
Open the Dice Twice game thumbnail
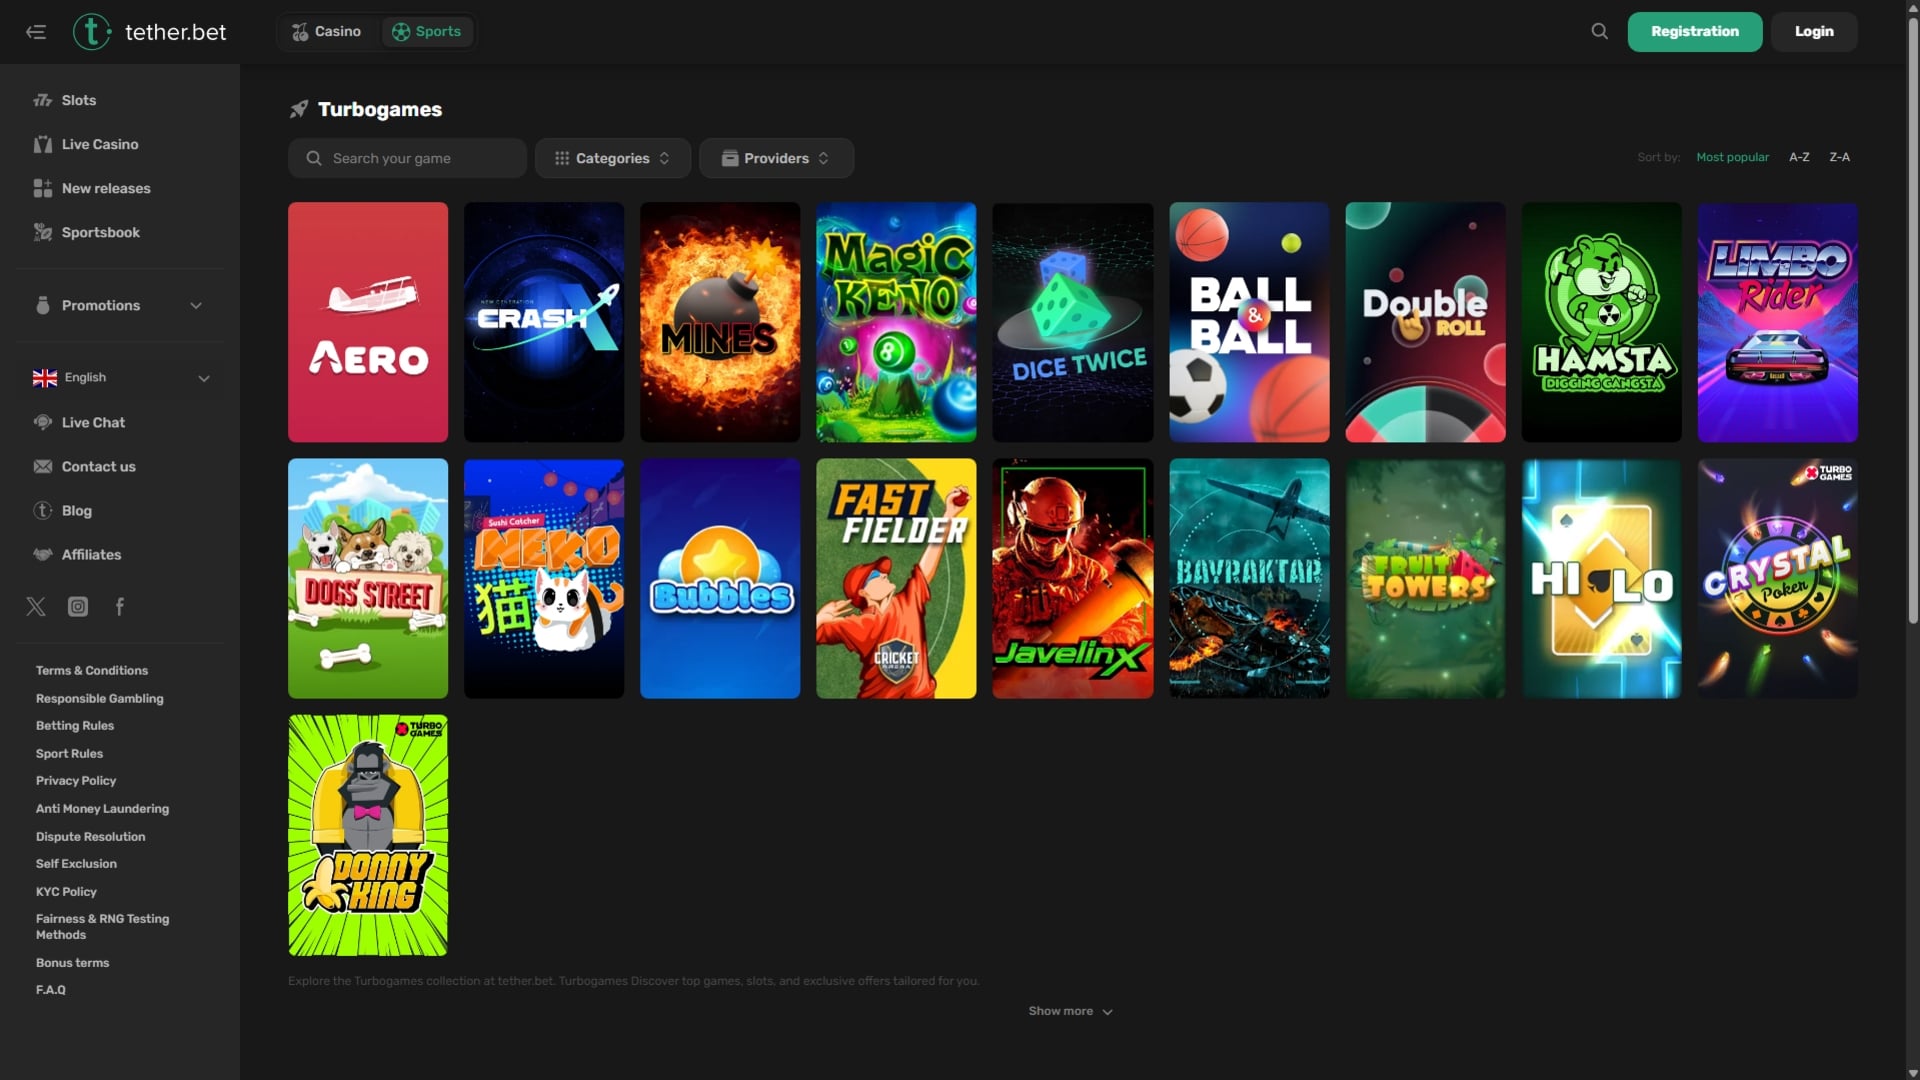click(x=1072, y=322)
